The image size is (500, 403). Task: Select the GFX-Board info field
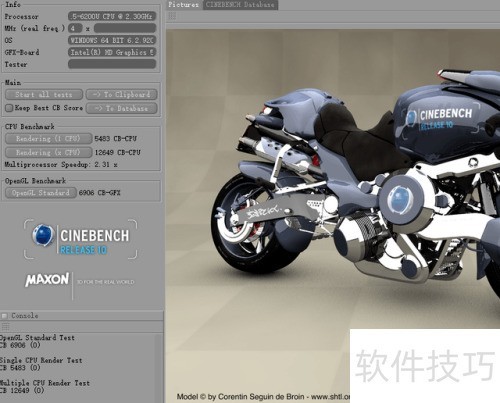click(x=112, y=52)
